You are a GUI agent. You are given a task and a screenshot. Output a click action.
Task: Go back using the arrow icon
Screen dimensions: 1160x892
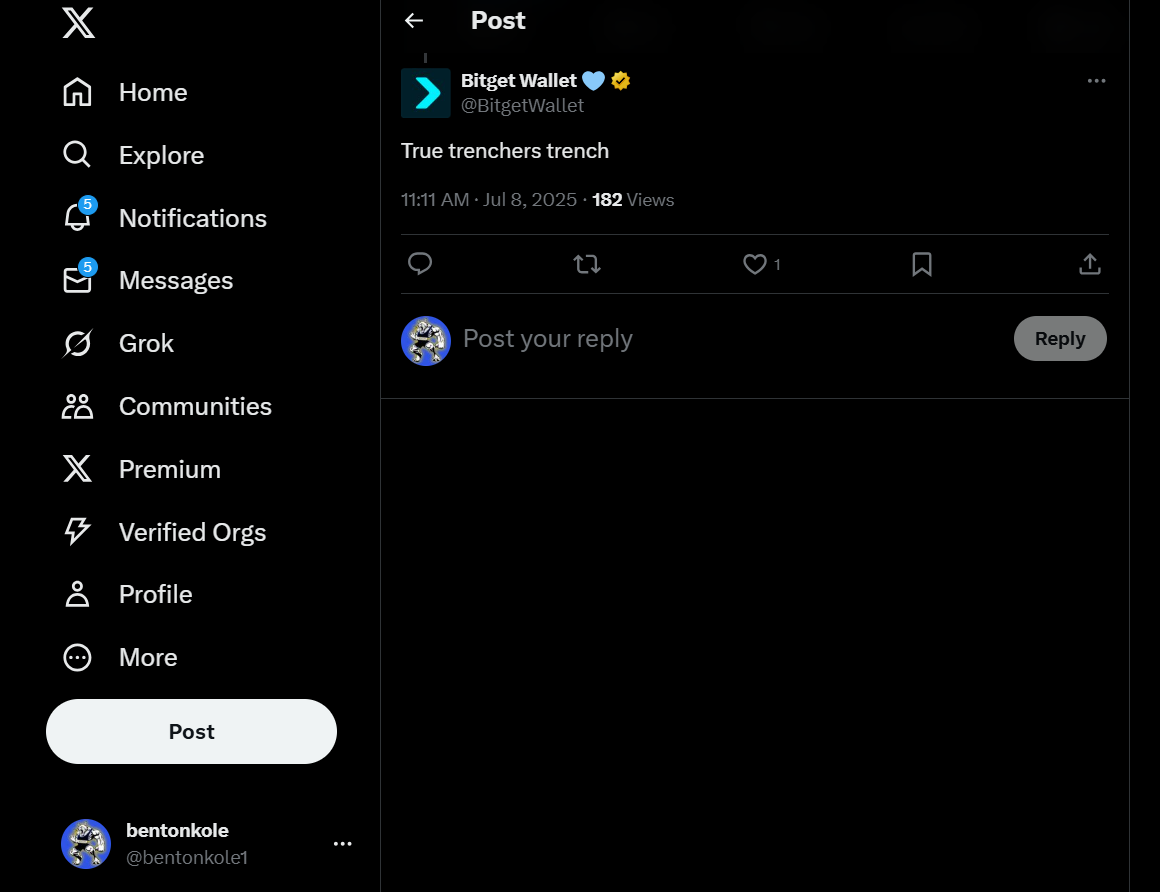414,21
